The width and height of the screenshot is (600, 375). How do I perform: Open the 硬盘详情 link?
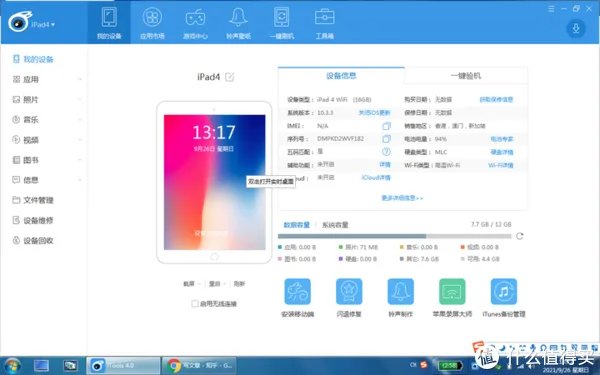[x=502, y=152]
